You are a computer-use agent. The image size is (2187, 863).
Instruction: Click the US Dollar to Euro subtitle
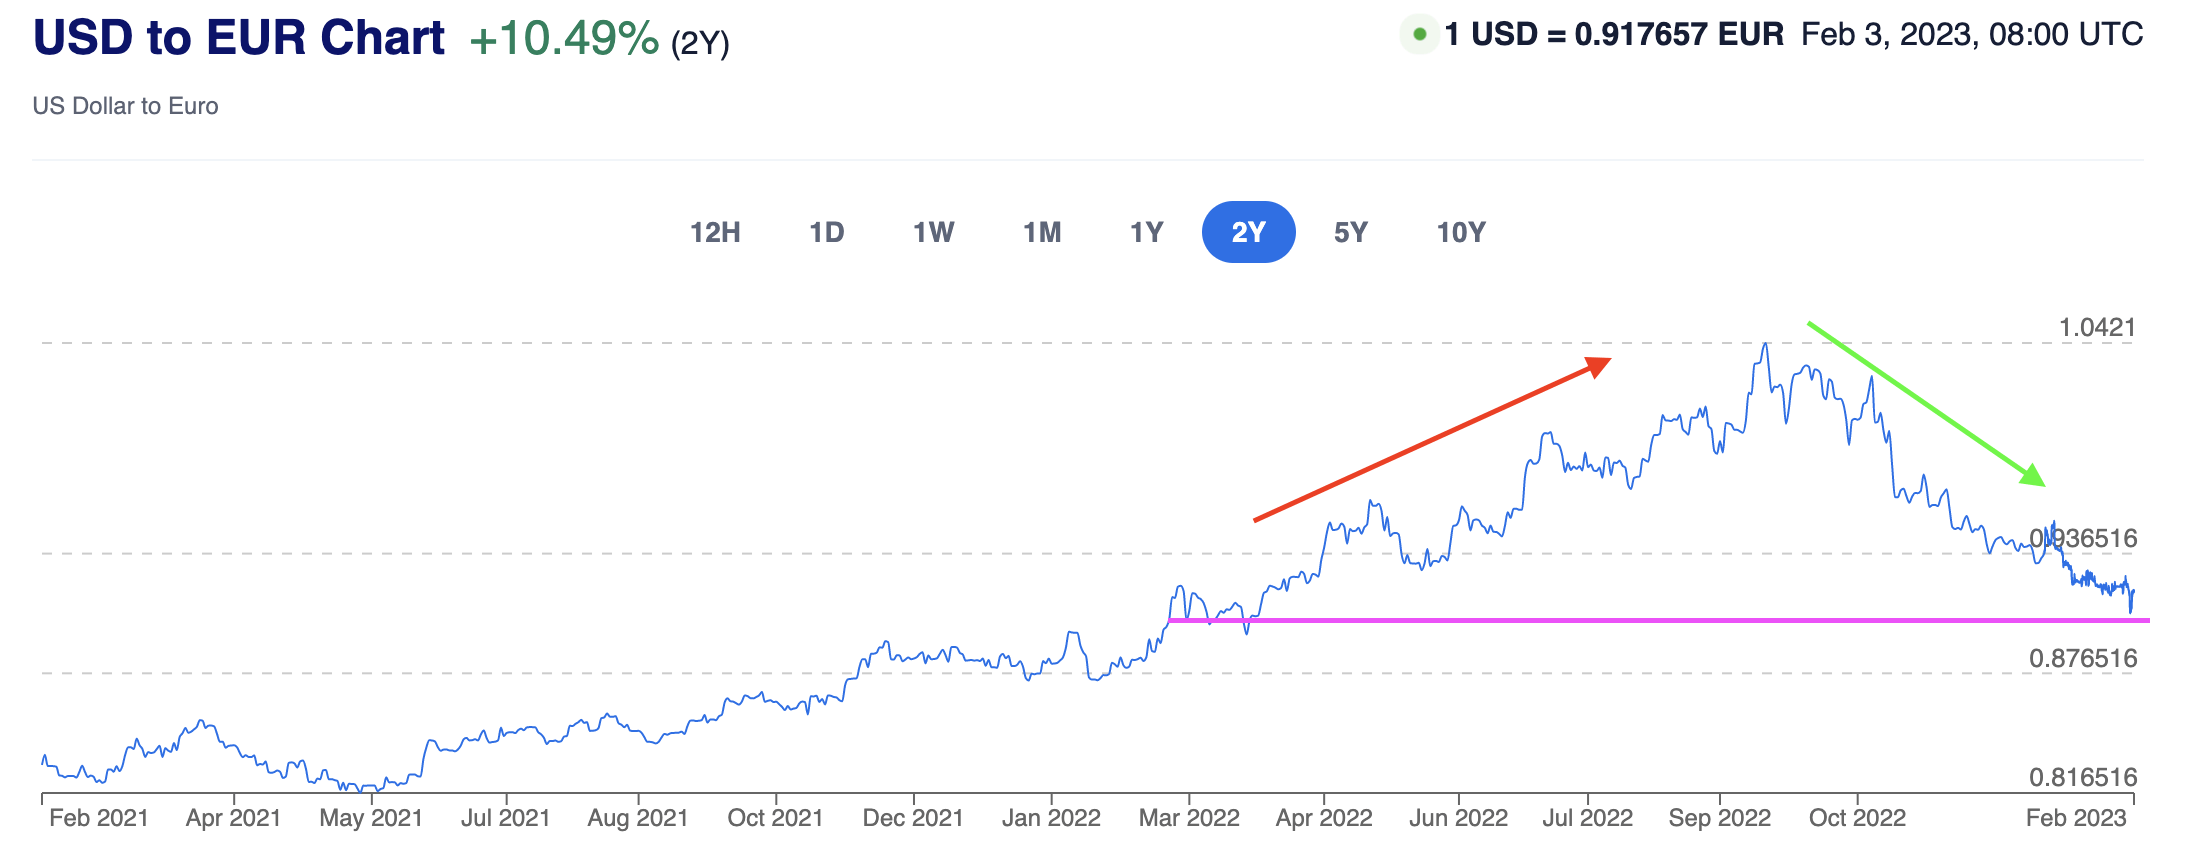[x=125, y=106]
